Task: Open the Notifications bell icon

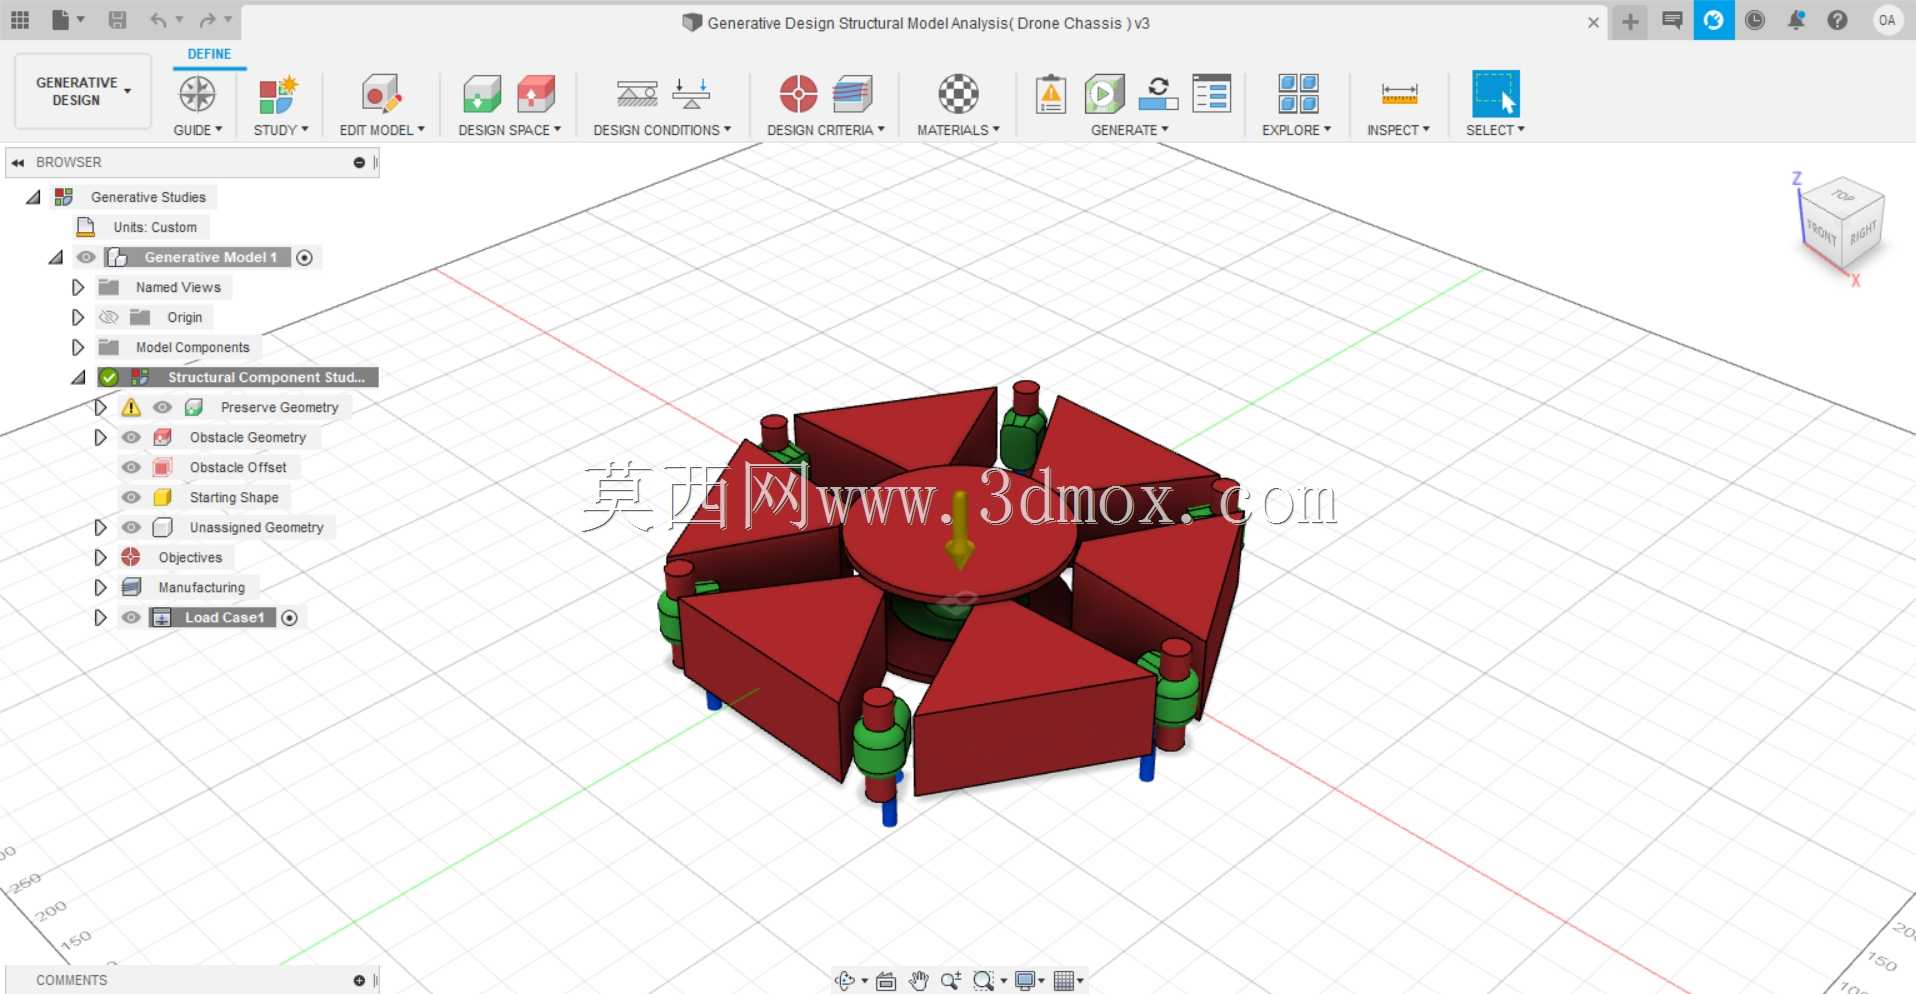Action: click(1796, 20)
